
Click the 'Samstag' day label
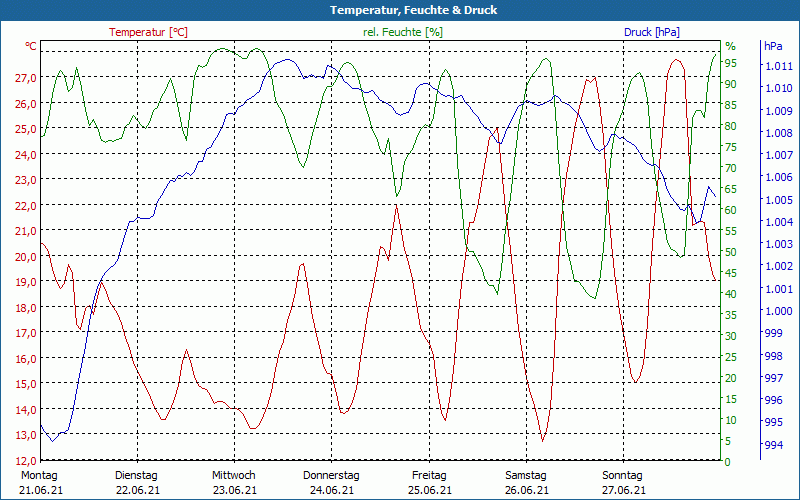[526, 476]
